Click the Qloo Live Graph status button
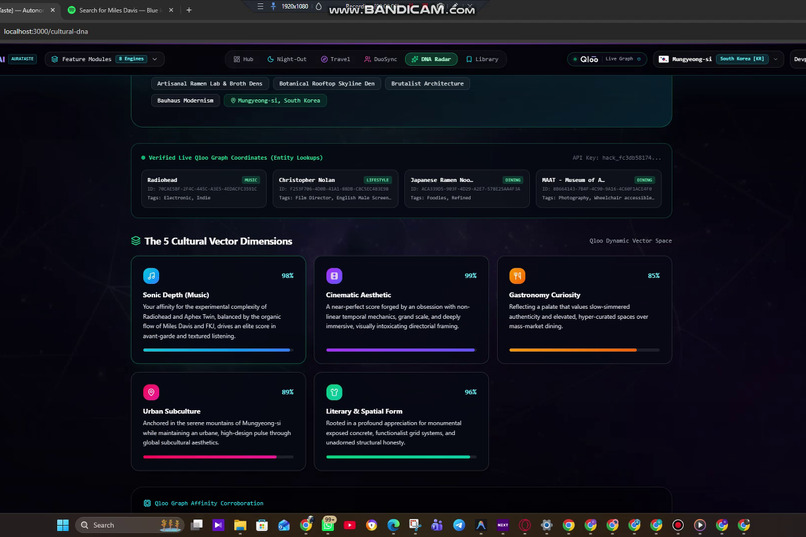Screen dimensions: 806x537 [607, 59]
